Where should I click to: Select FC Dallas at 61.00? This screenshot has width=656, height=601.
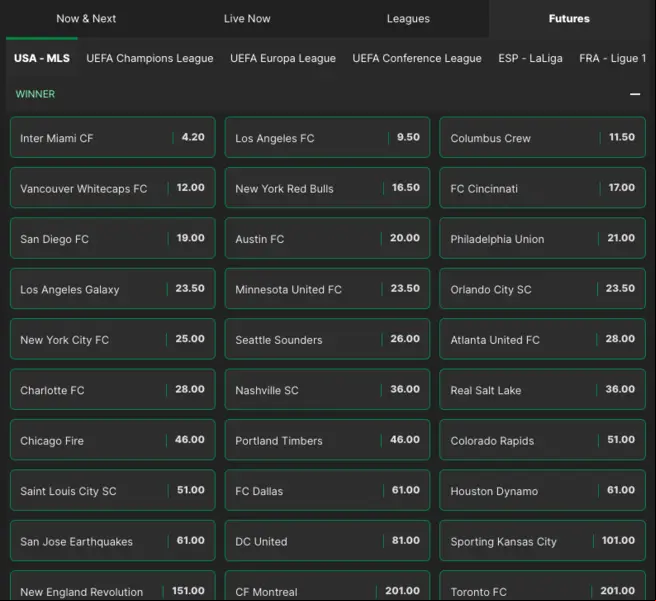point(327,490)
